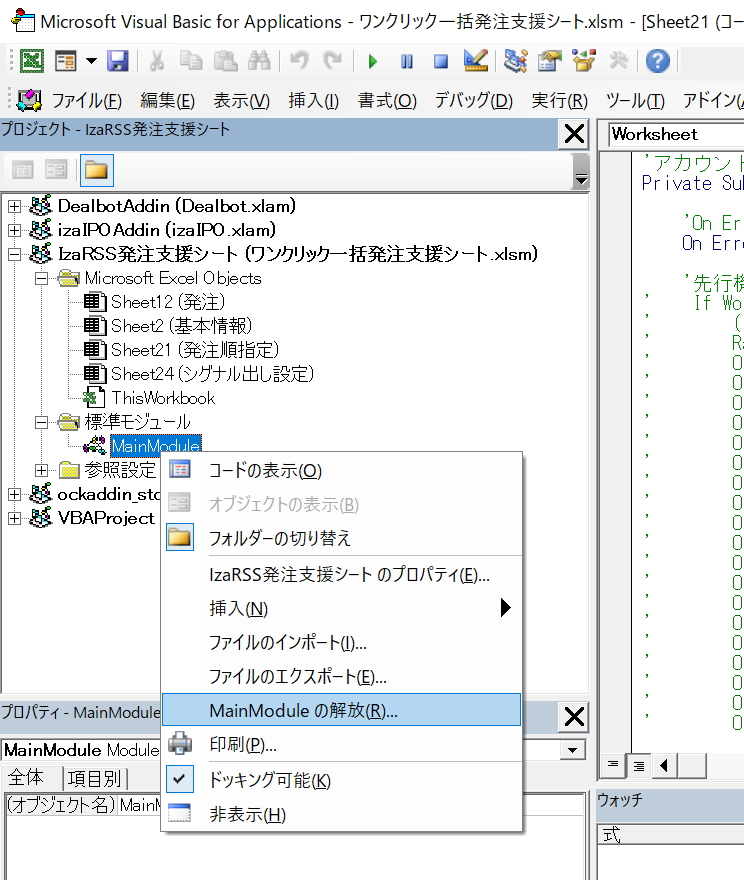
Task: Collapse the Microsoft Excel Objects folder
Action: [42, 278]
